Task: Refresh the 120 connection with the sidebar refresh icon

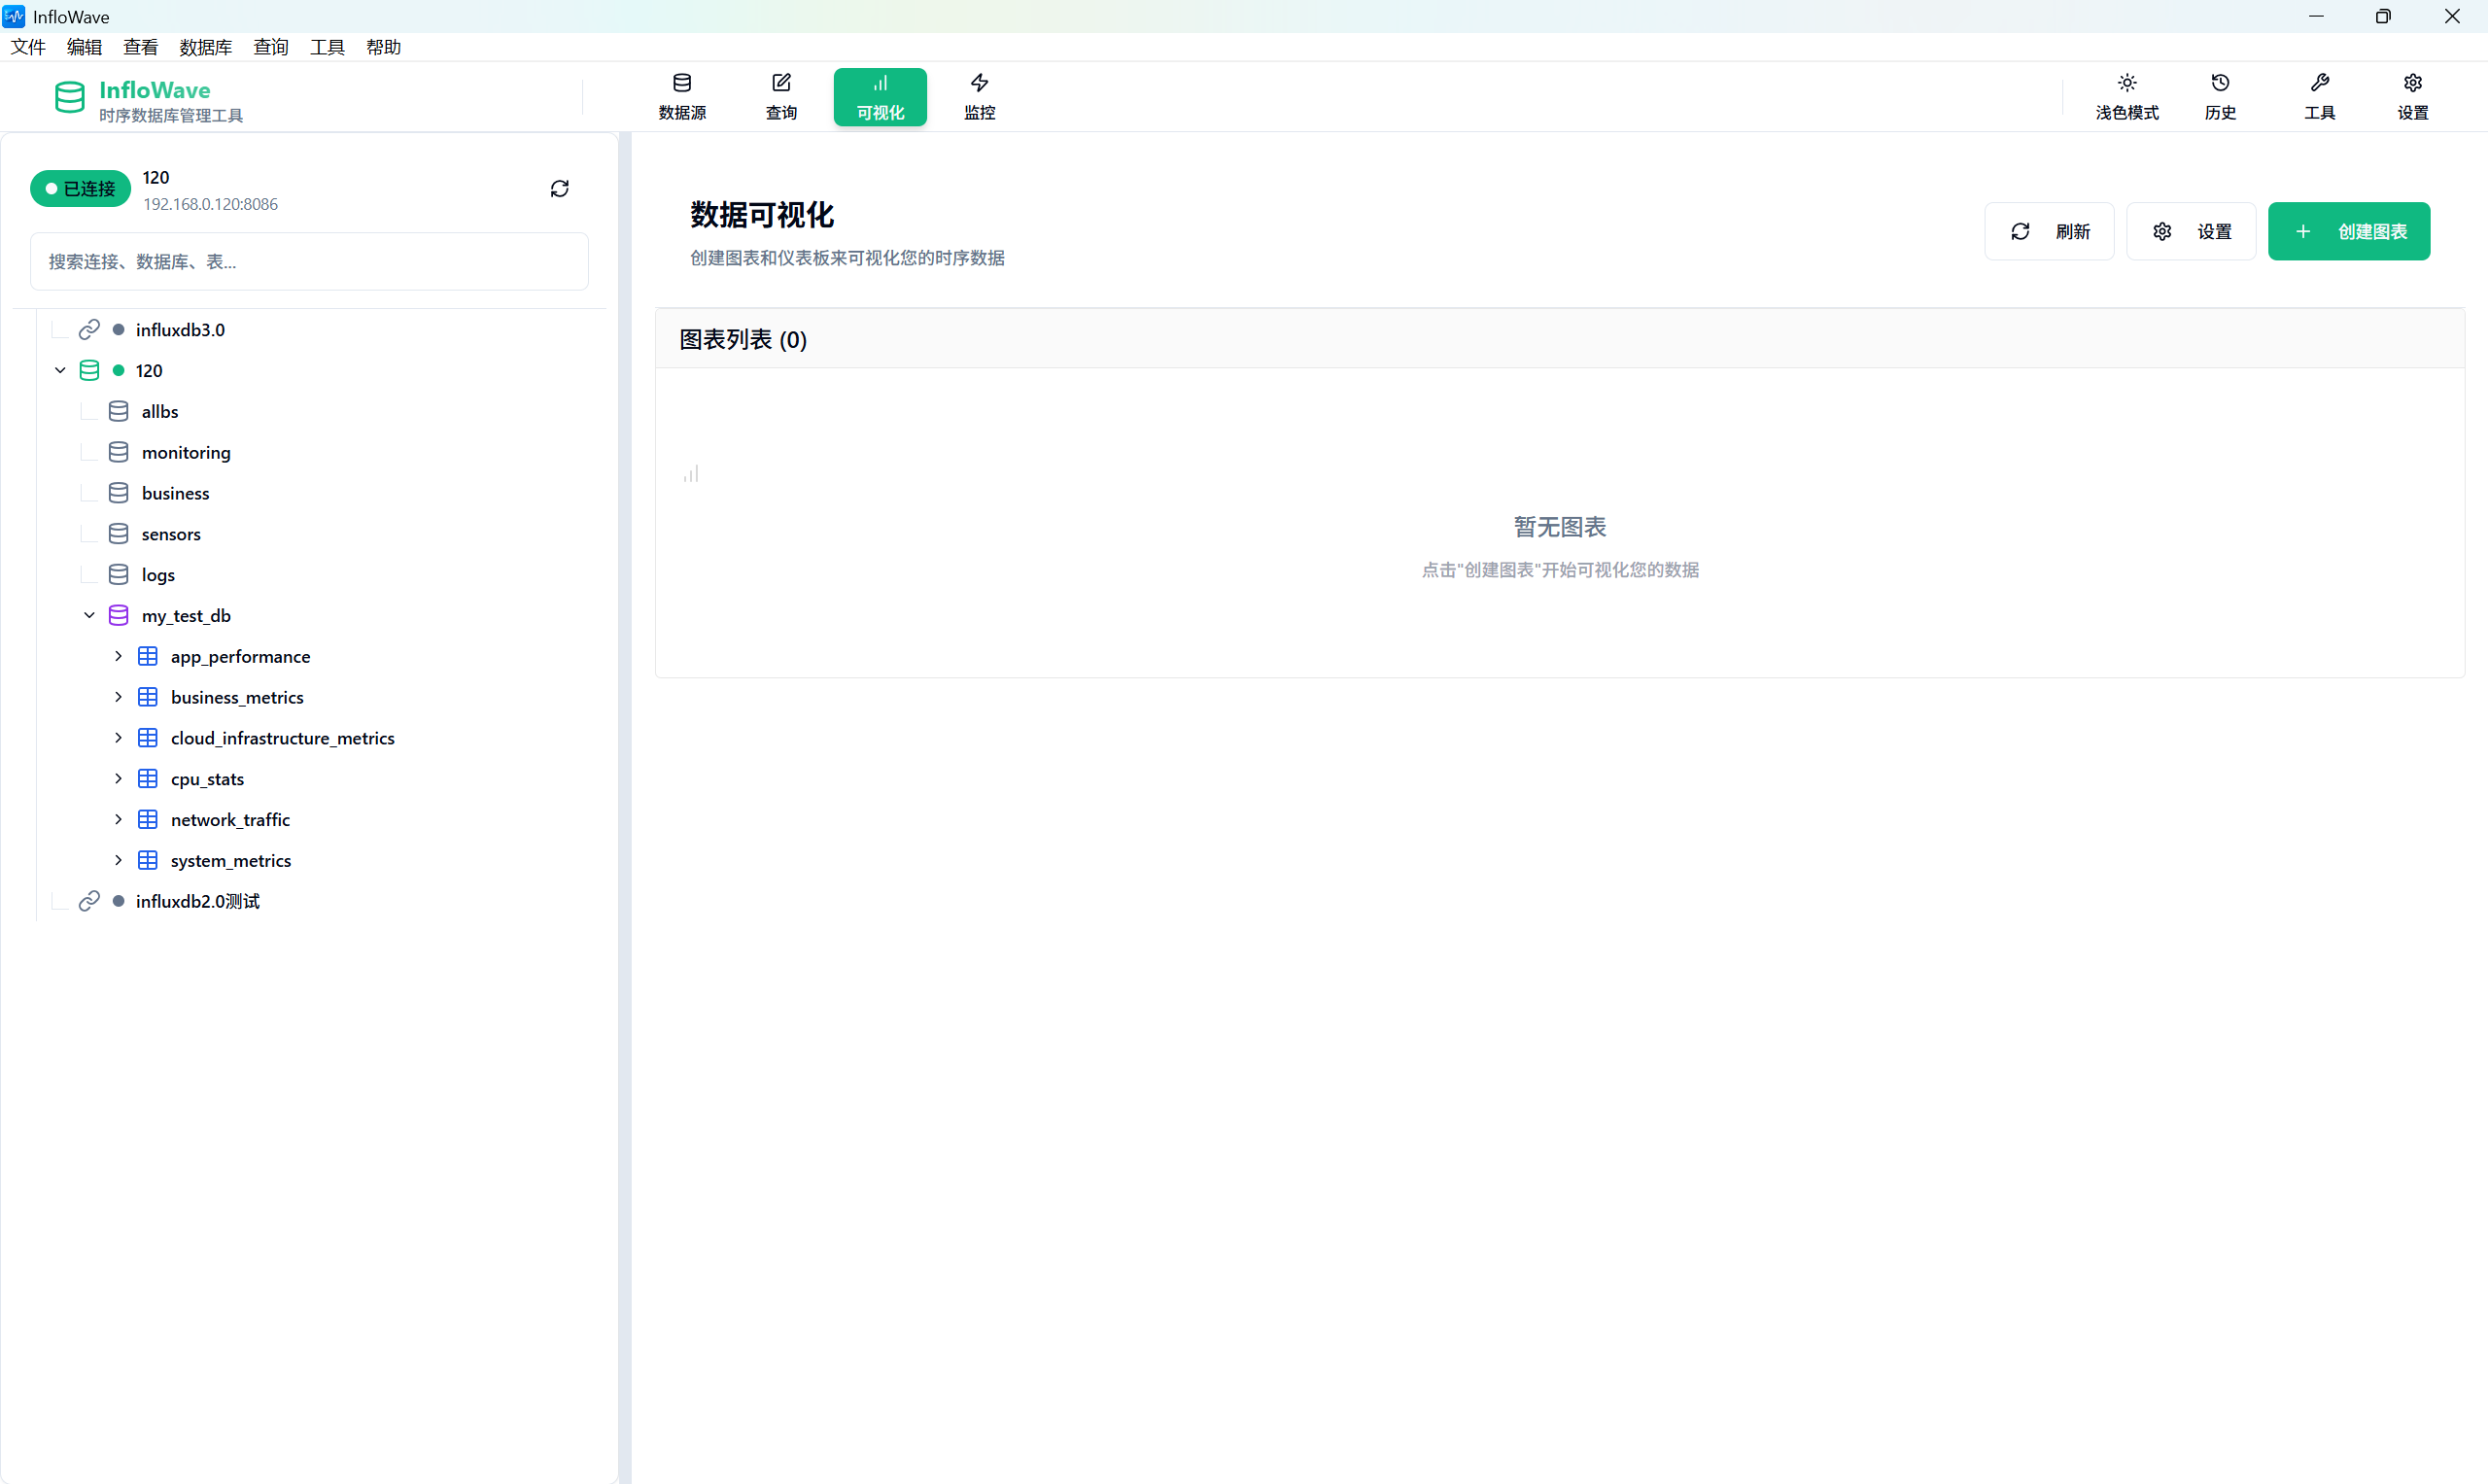Action: pyautogui.click(x=560, y=189)
